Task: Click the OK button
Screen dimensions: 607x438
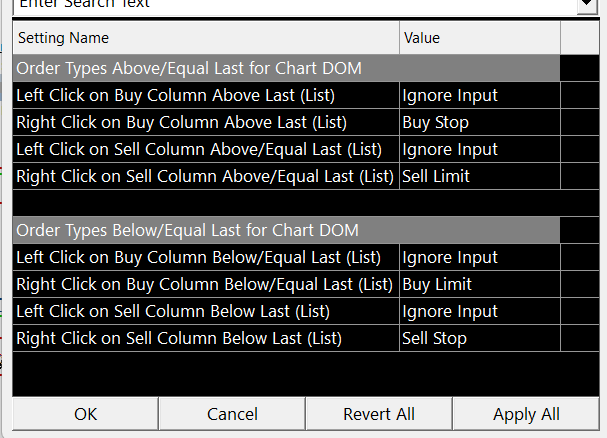Action: [85, 414]
